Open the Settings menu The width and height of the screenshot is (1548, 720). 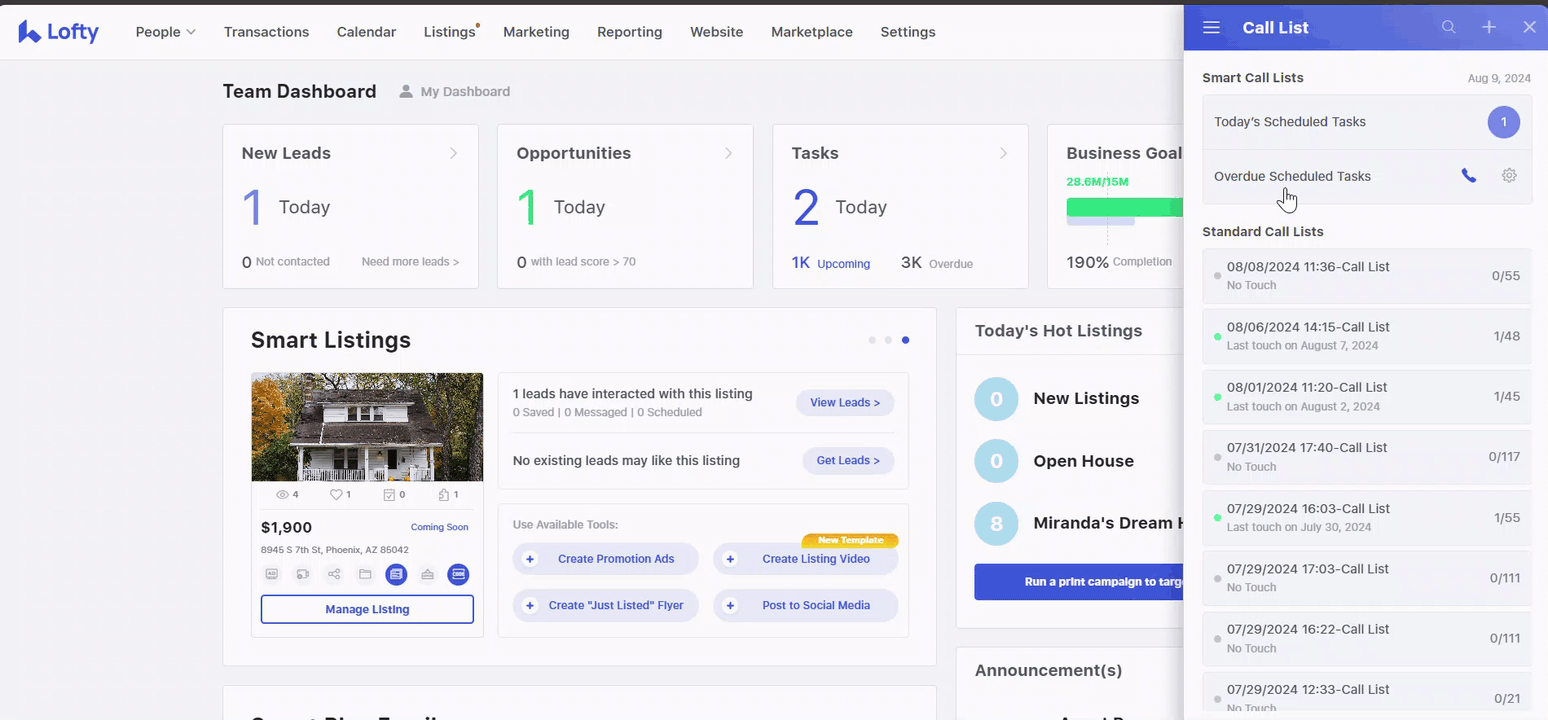[908, 32]
